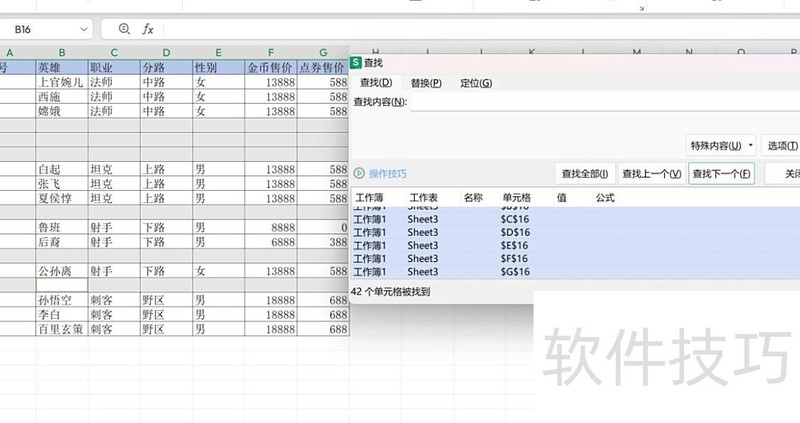Click cell containing 嫦娥

pos(62,111)
